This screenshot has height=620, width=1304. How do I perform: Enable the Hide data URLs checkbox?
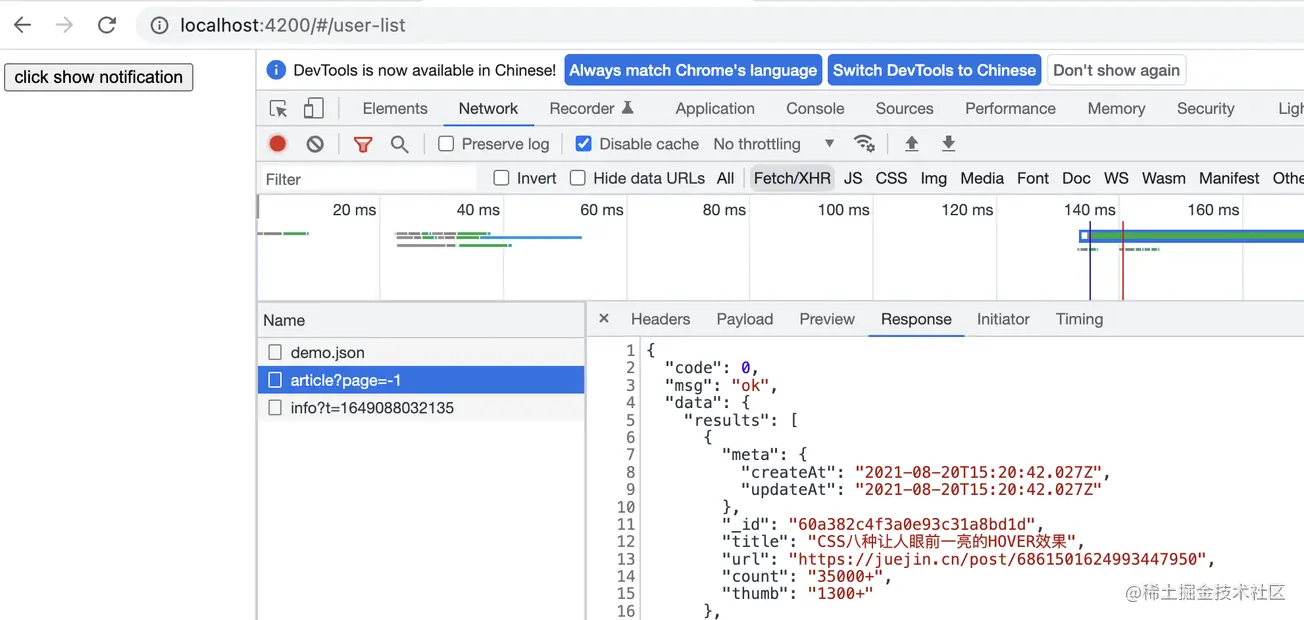pyautogui.click(x=578, y=178)
